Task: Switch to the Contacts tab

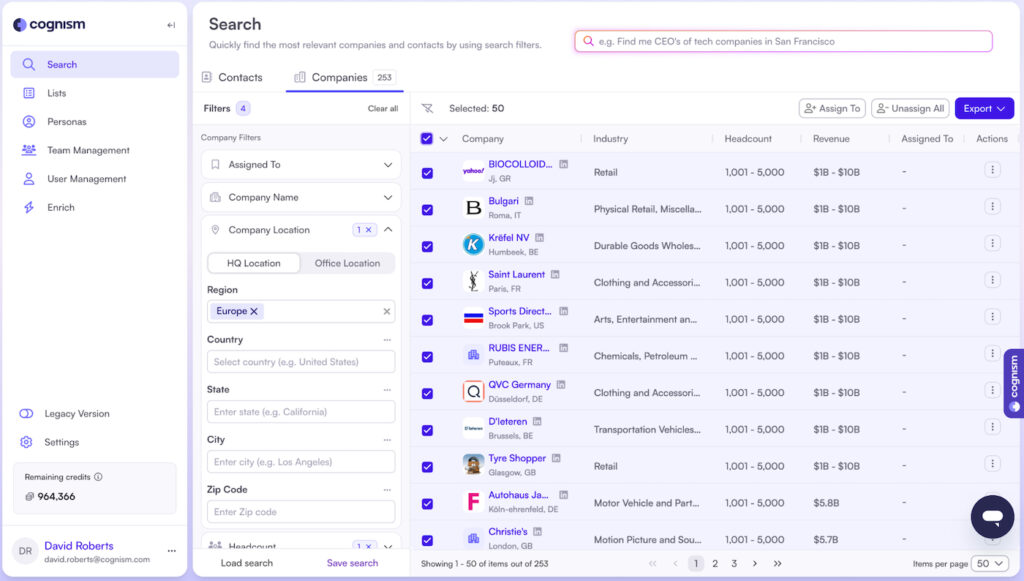Action: coord(232,77)
